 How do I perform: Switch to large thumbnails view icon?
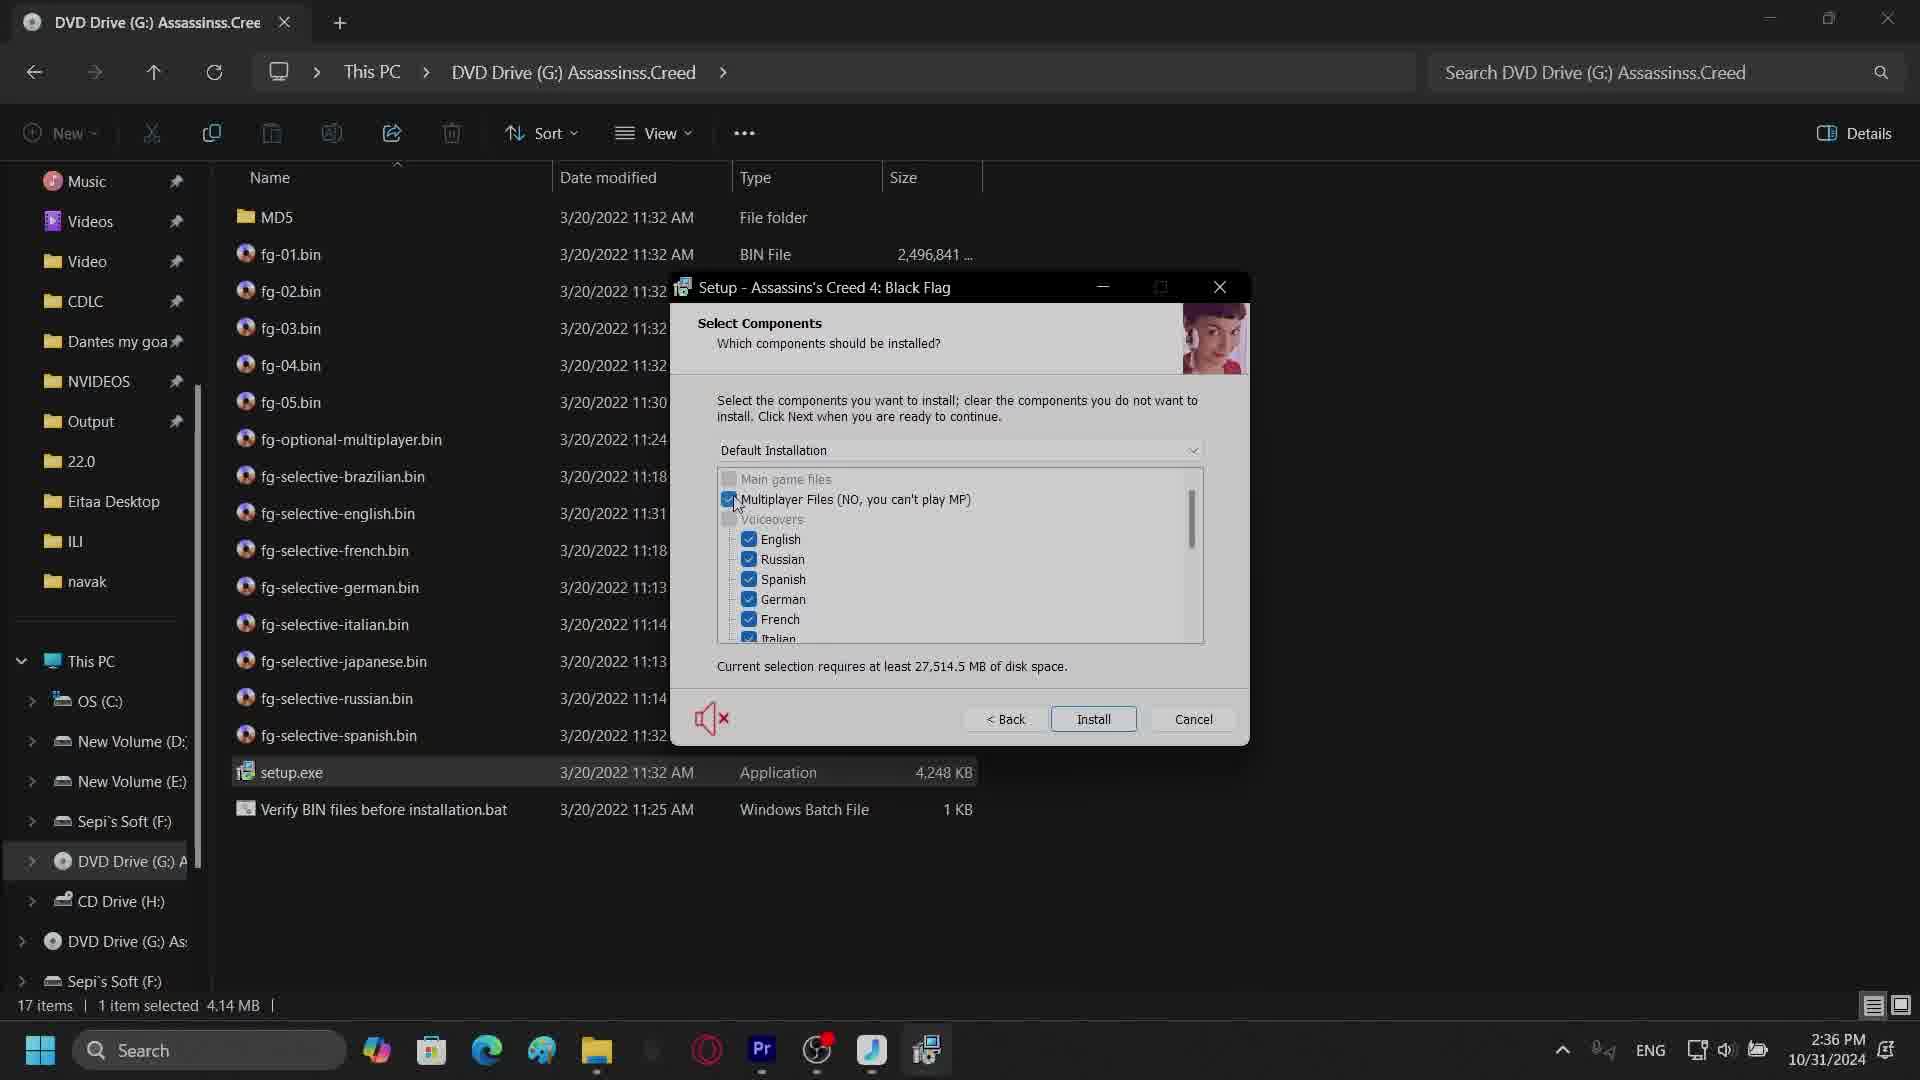coord(1900,1005)
